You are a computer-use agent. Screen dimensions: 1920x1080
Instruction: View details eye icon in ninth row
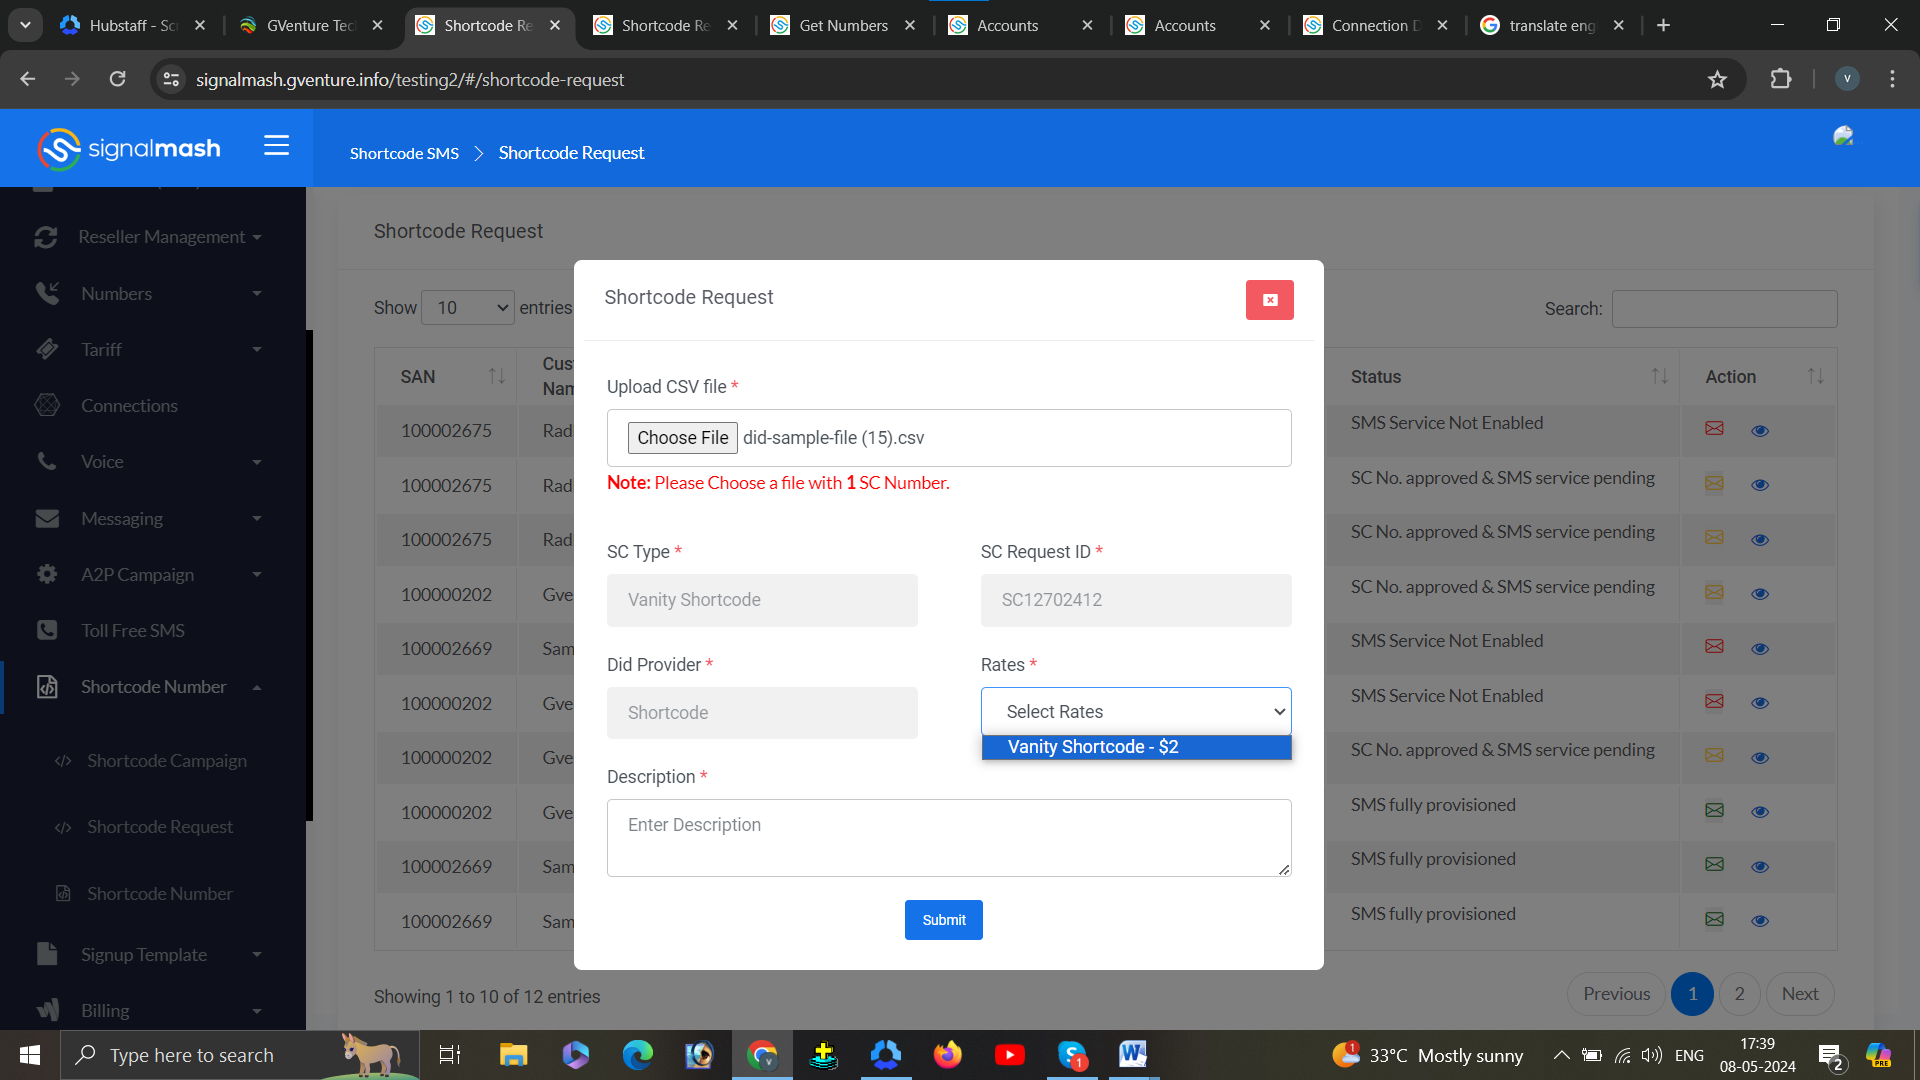click(1760, 867)
